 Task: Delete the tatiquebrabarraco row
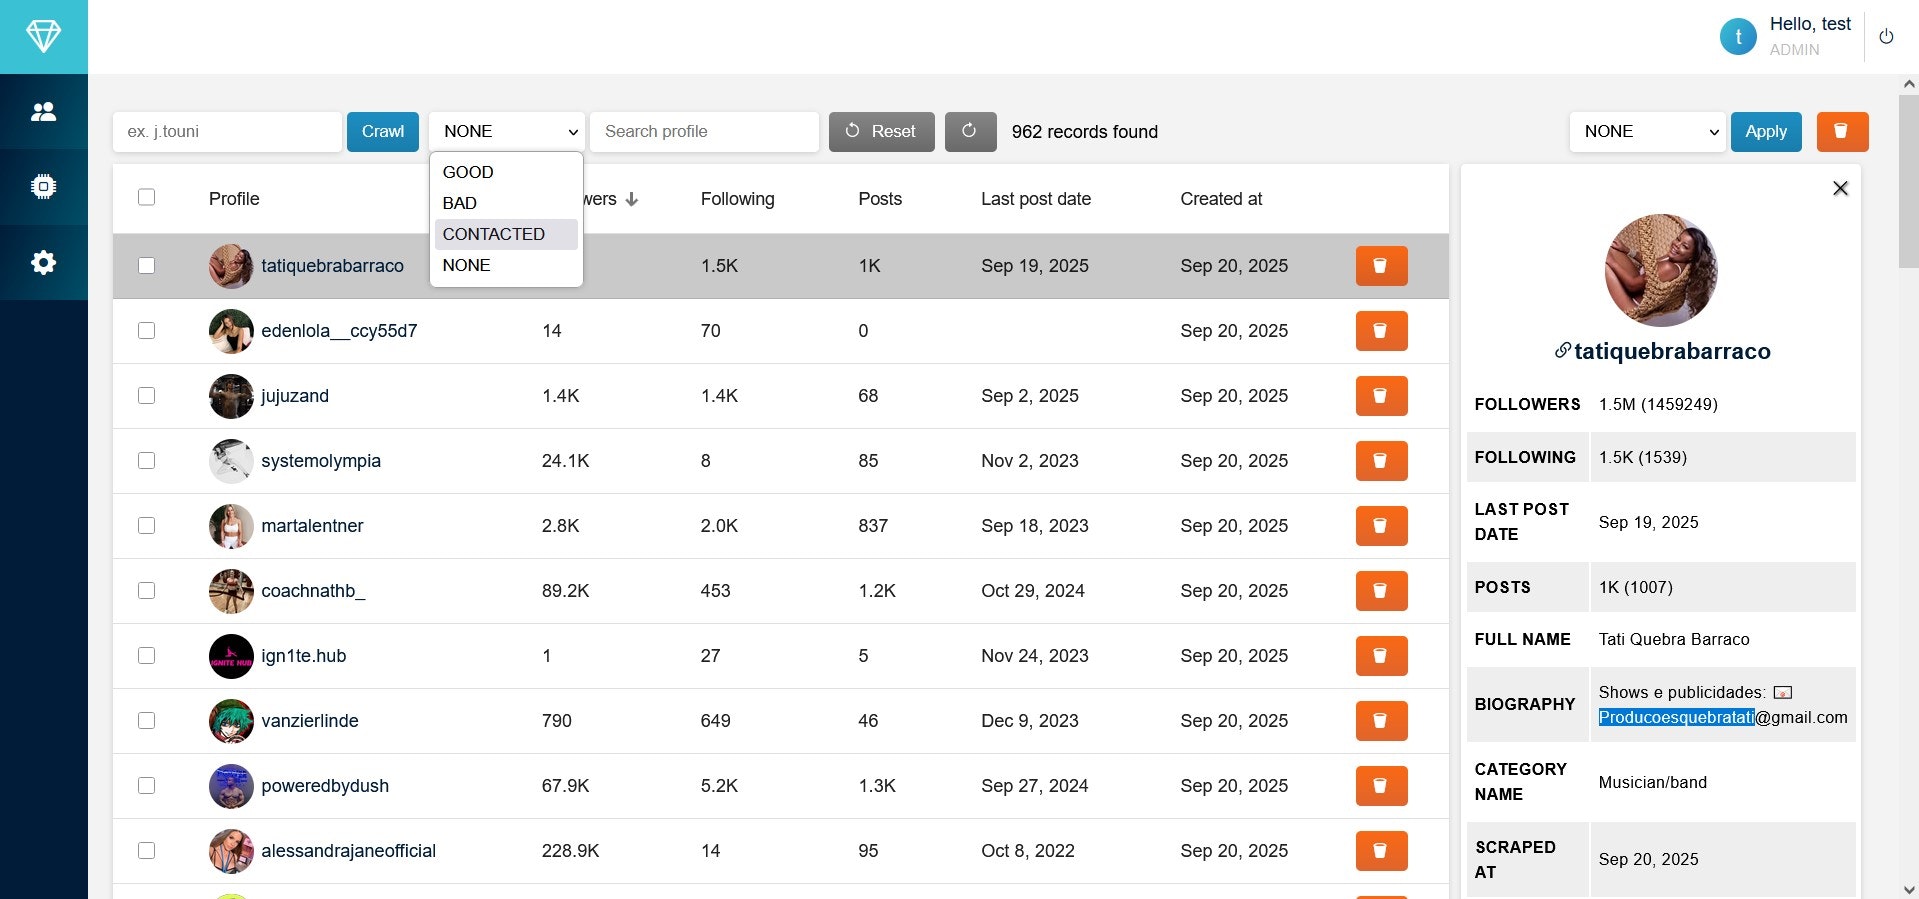point(1381,266)
